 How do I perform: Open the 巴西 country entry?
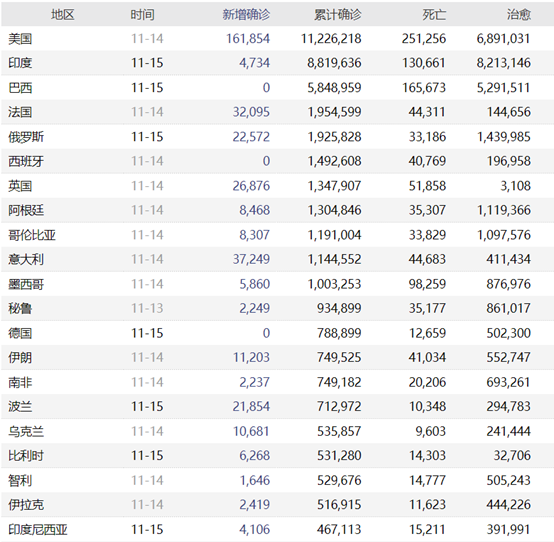[20, 88]
